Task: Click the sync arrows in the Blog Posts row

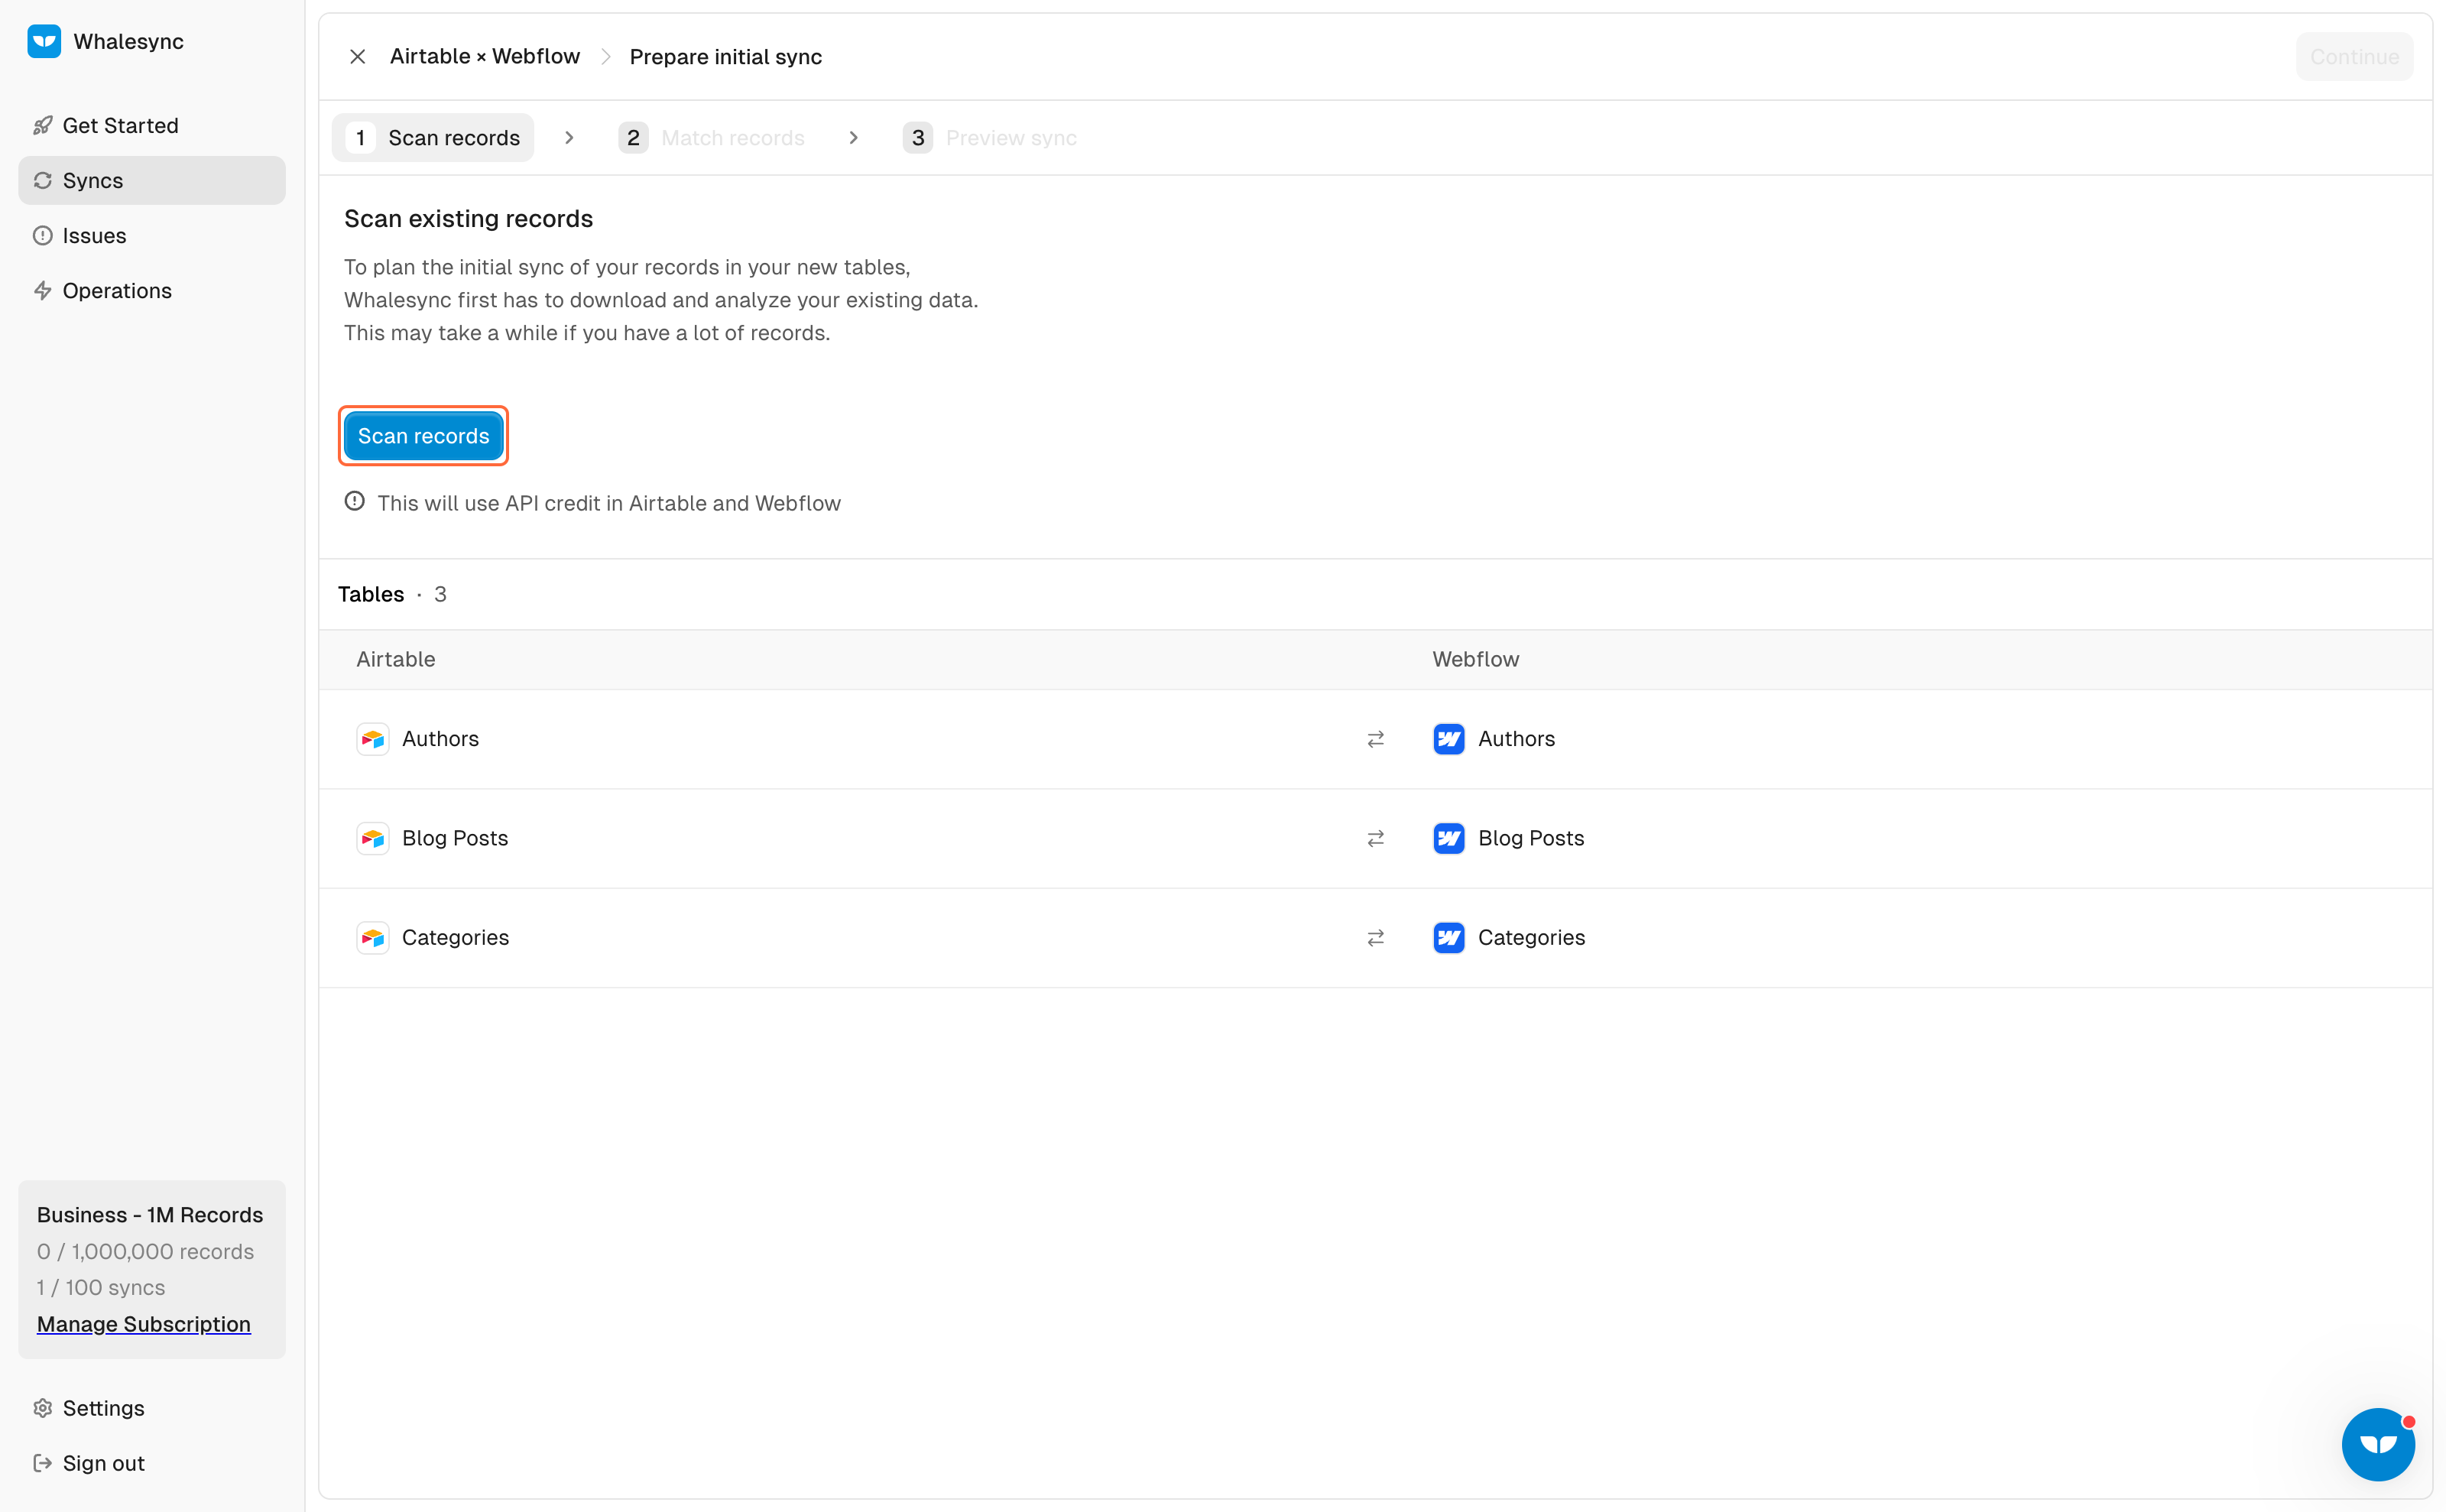Action: click(x=1375, y=838)
